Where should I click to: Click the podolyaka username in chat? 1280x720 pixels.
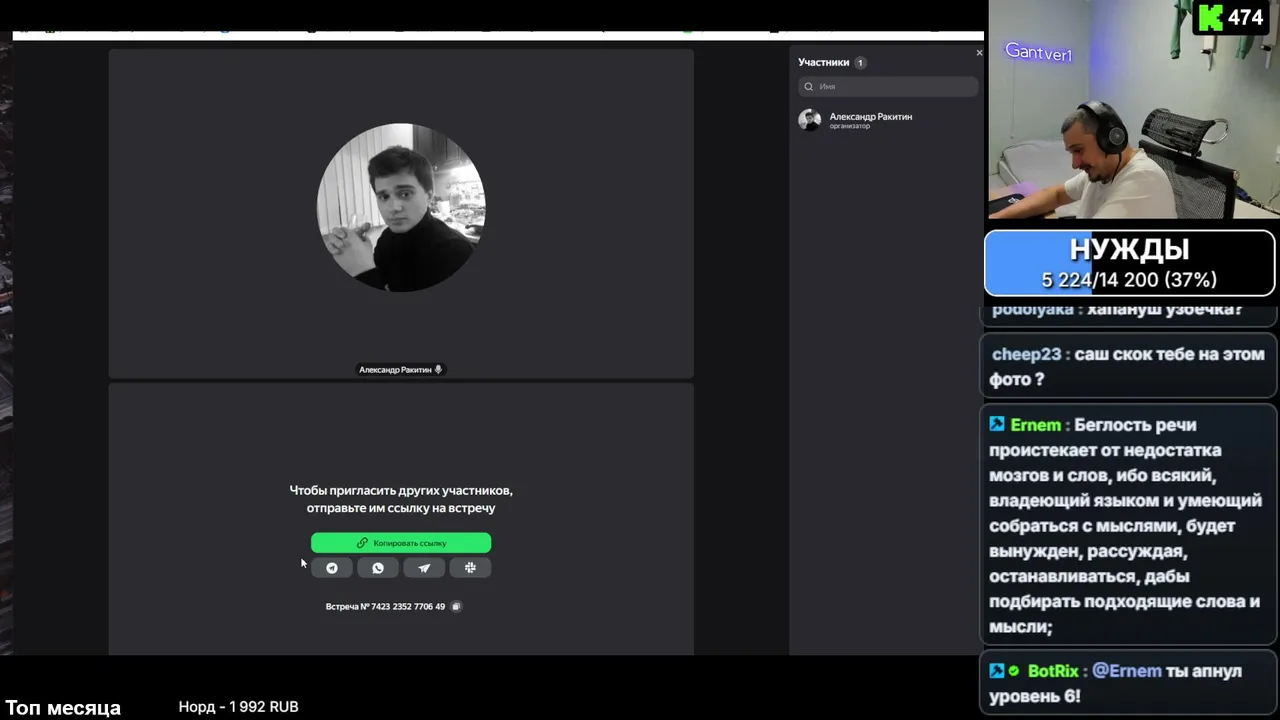[x=1032, y=310]
